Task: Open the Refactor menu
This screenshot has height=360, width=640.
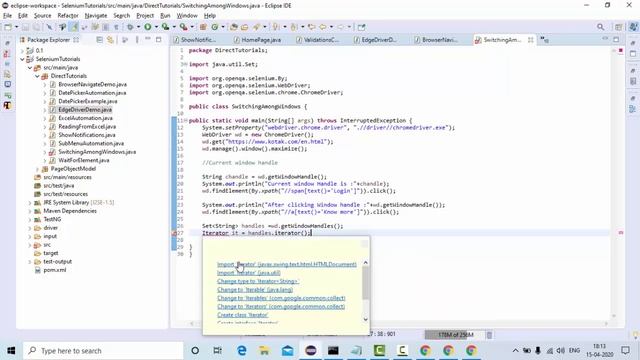Action: coord(68,16)
